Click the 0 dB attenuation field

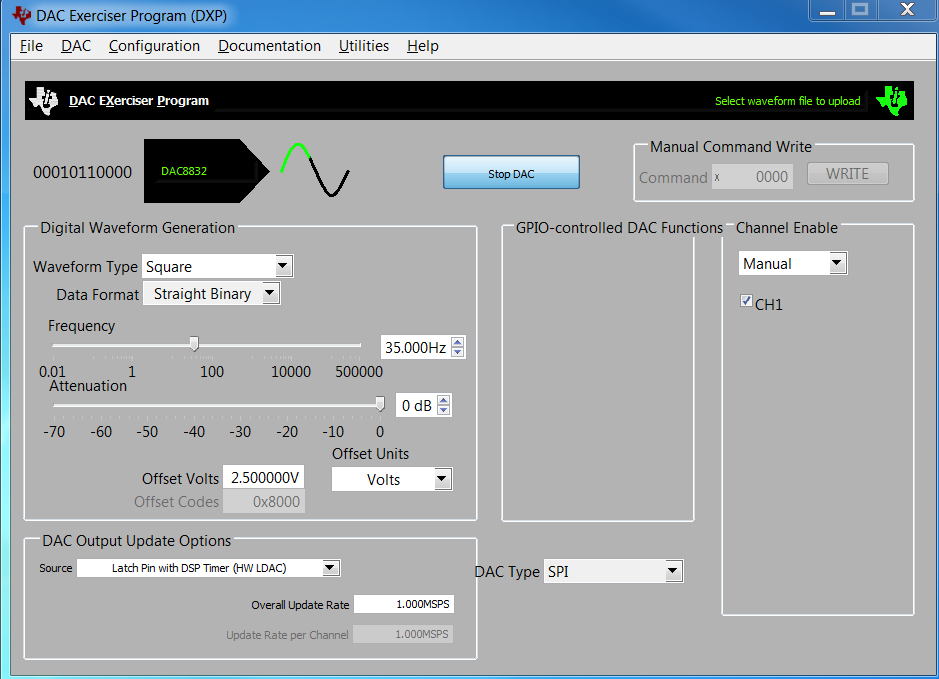coord(416,405)
